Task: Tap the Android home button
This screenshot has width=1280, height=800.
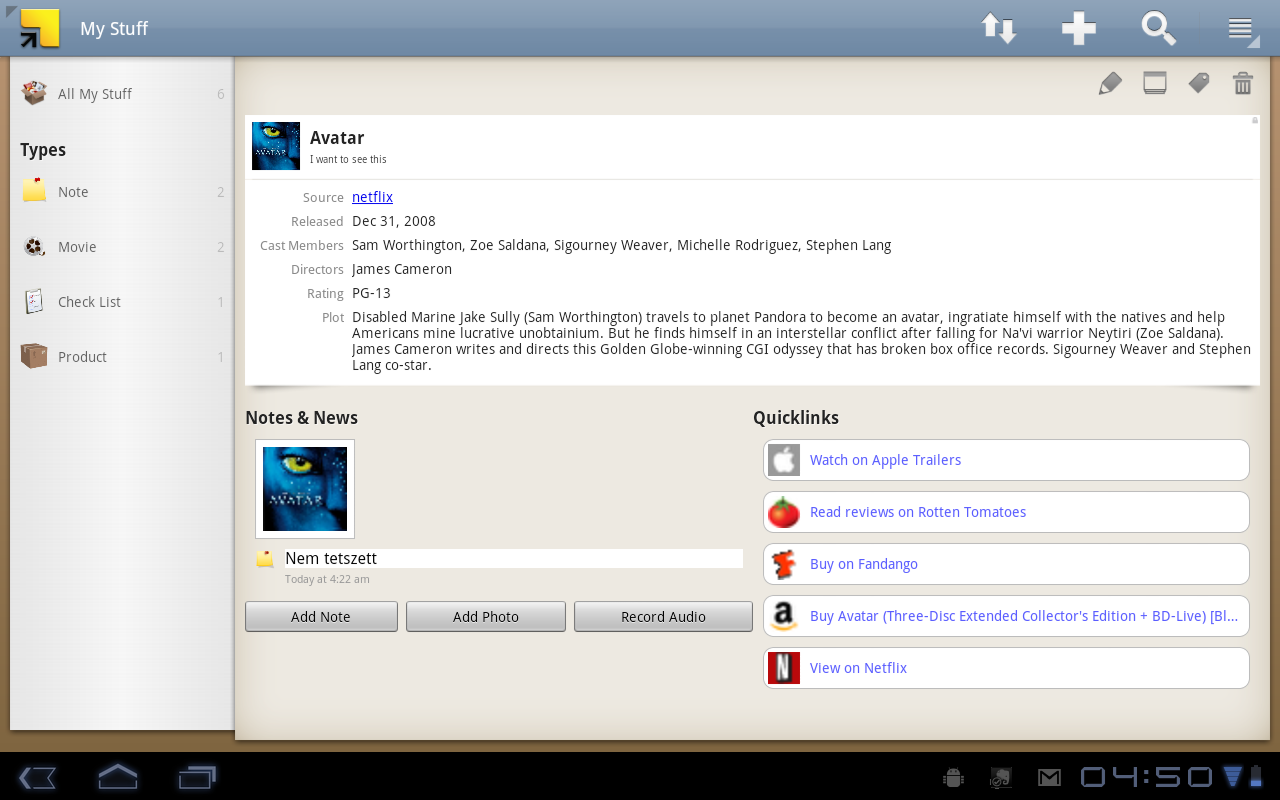Action: 117,777
